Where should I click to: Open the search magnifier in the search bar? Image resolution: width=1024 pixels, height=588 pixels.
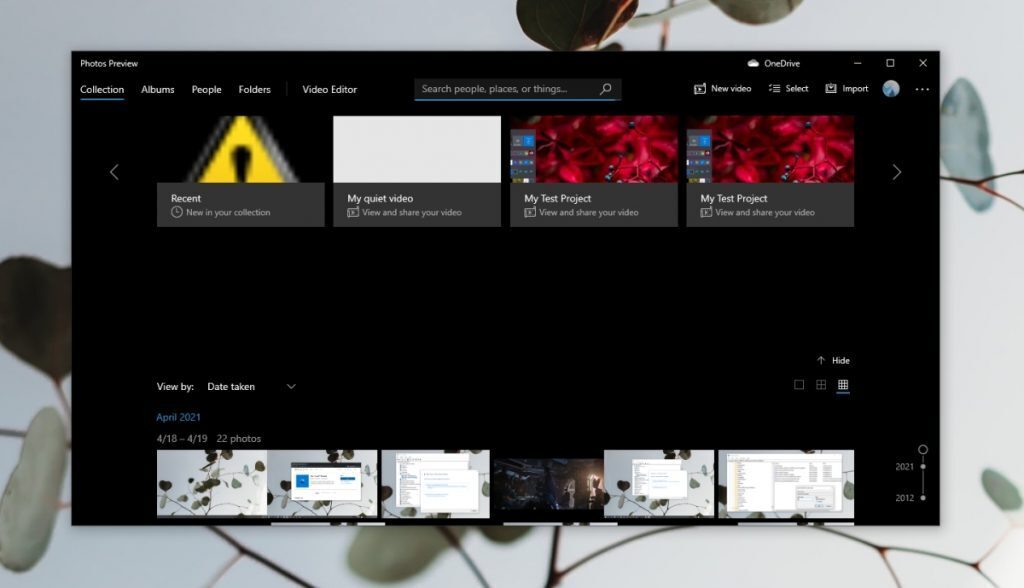coord(605,88)
